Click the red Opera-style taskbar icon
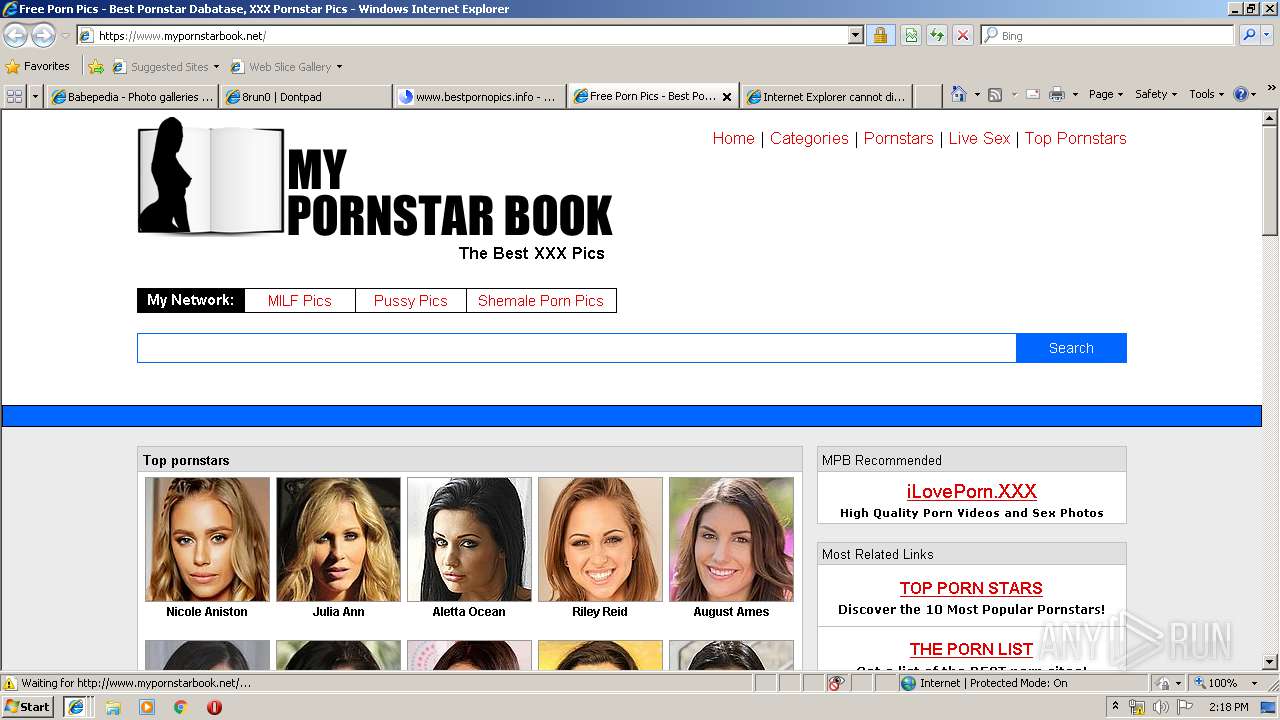 coord(214,707)
